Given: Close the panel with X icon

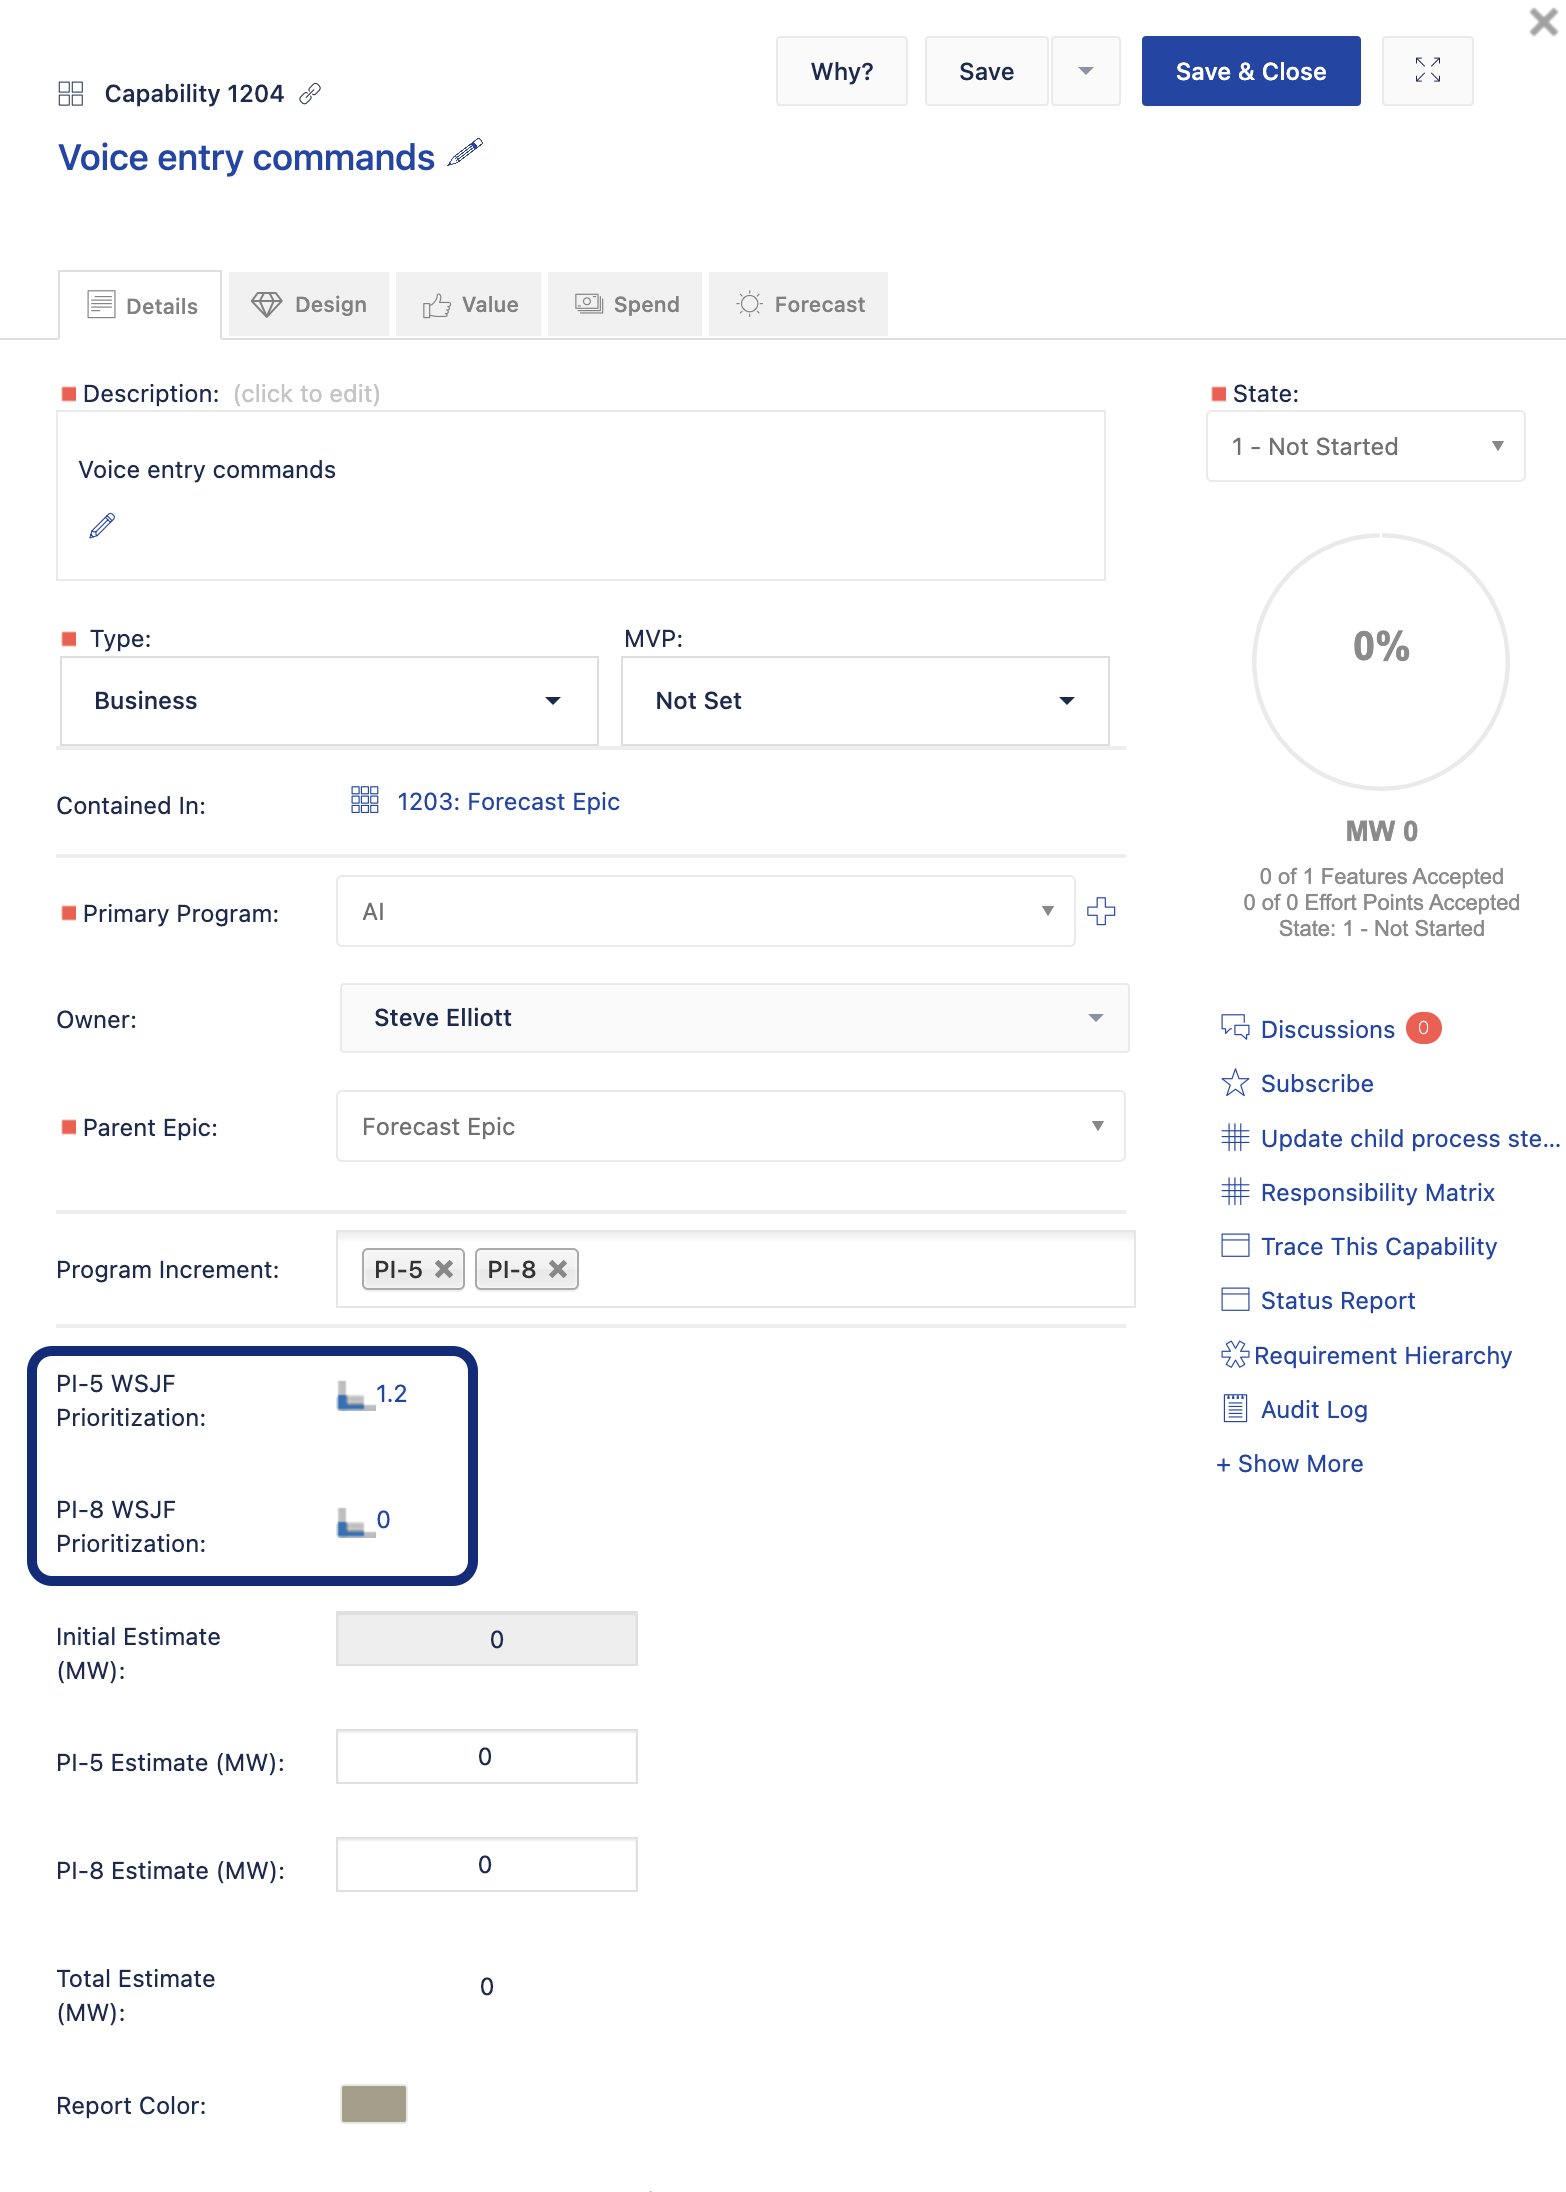Looking at the screenshot, I should pyautogui.click(x=1544, y=21).
